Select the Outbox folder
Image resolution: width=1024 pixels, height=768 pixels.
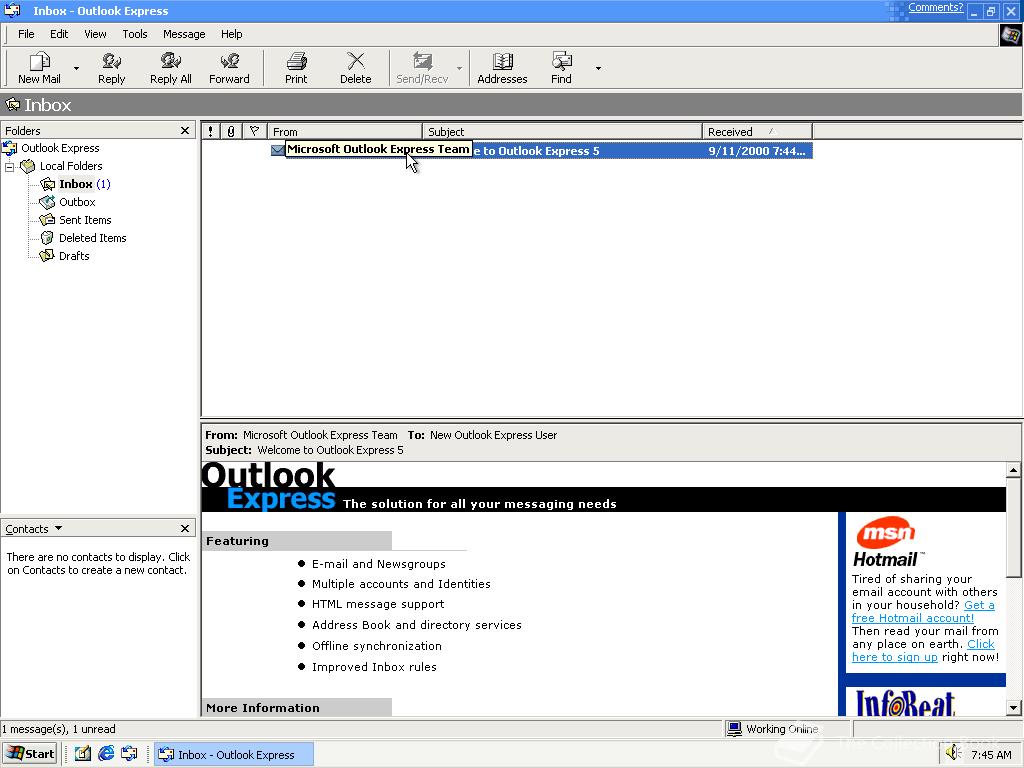pyautogui.click(x=77, y=202)
